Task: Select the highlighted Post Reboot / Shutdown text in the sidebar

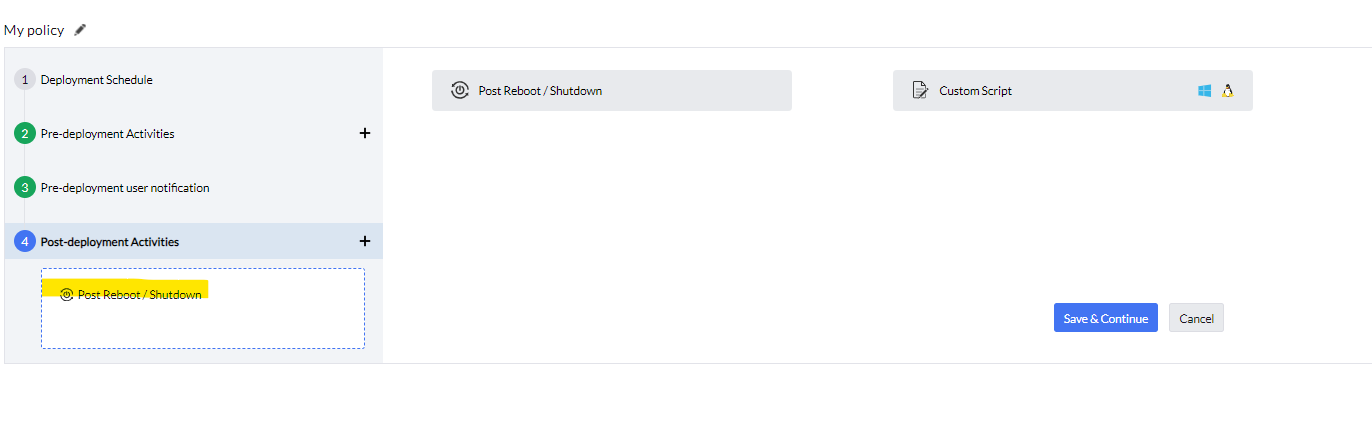Action: tap(139, 295)
